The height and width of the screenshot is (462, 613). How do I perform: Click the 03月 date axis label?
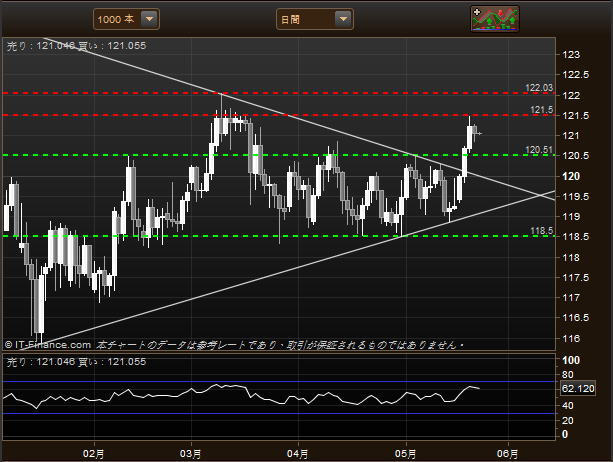(190, 454)
